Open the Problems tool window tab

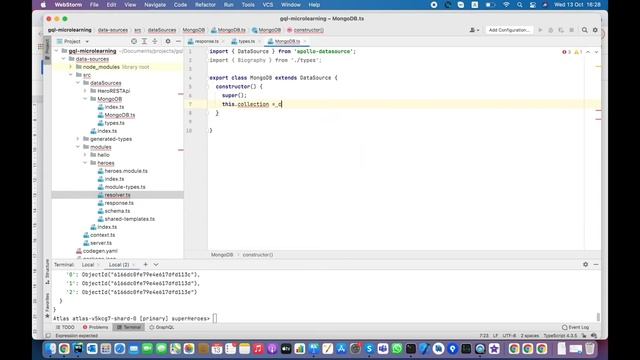coord(96,327)
